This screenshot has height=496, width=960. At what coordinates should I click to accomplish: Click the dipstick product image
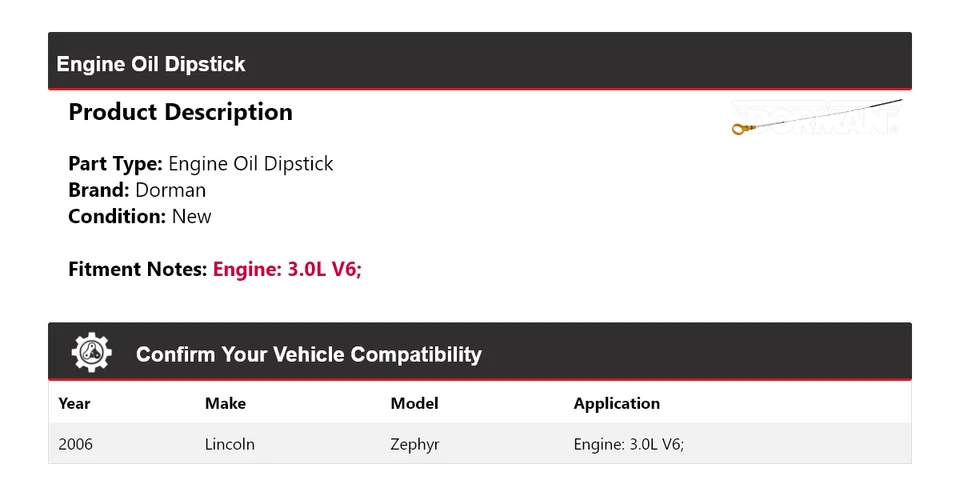pyautogui.click(x=818, y=118)
